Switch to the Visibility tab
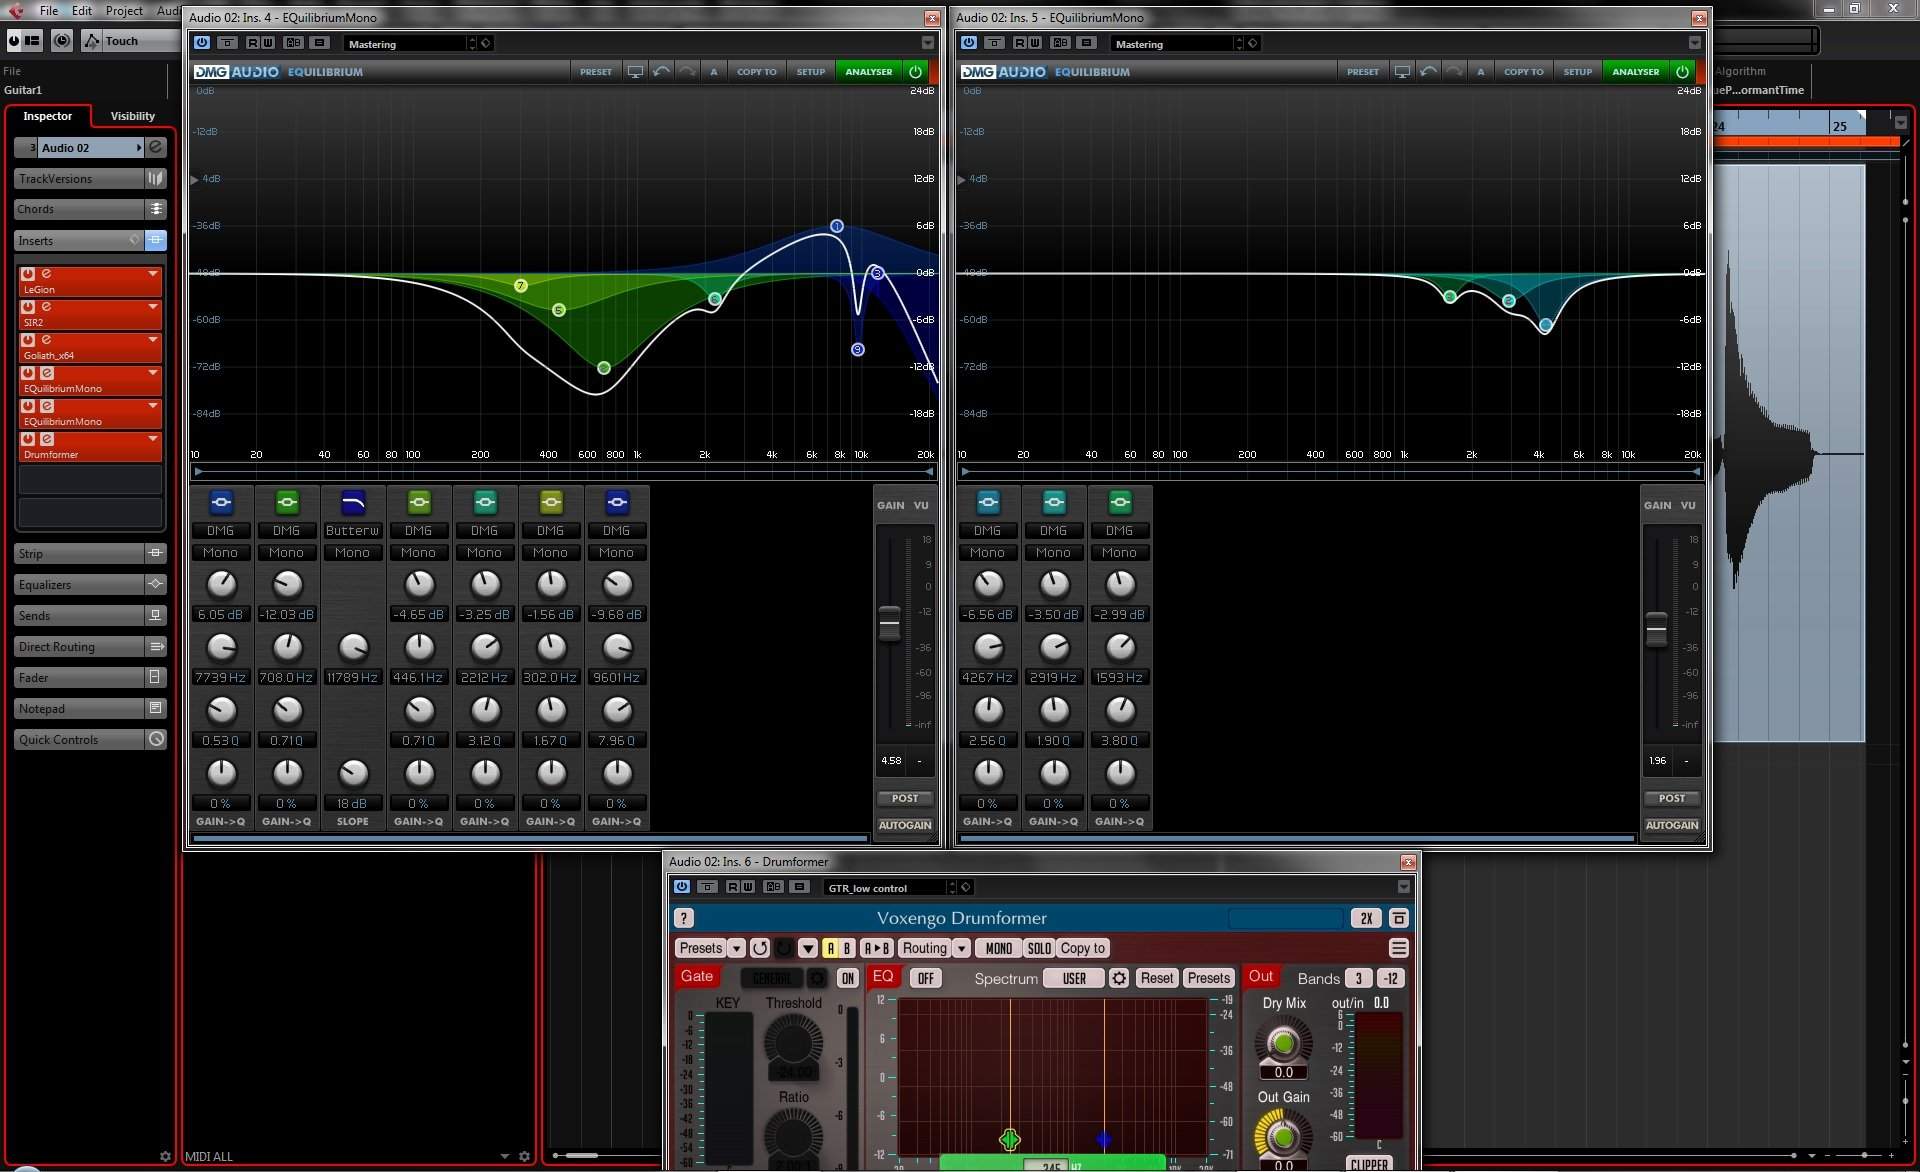This screenshot has width=1920, height=1172. point(132,116)
